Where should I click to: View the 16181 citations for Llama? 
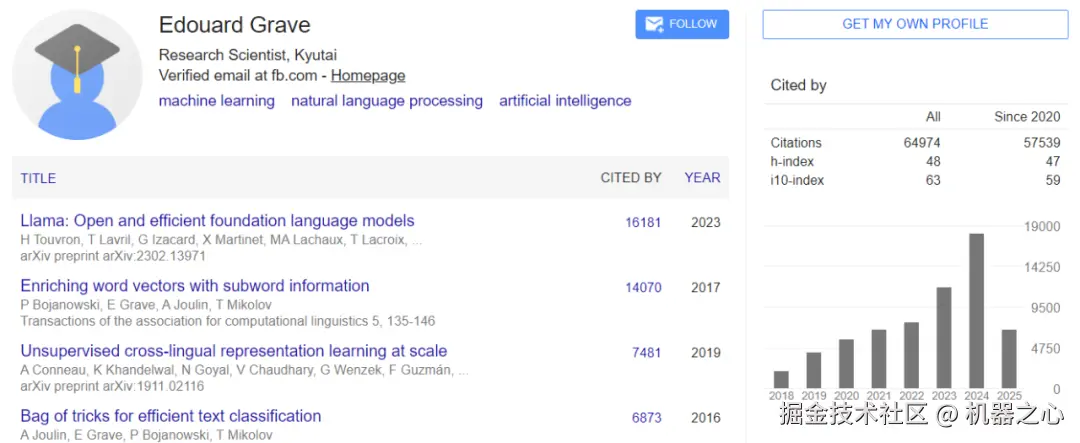point(643,222)
